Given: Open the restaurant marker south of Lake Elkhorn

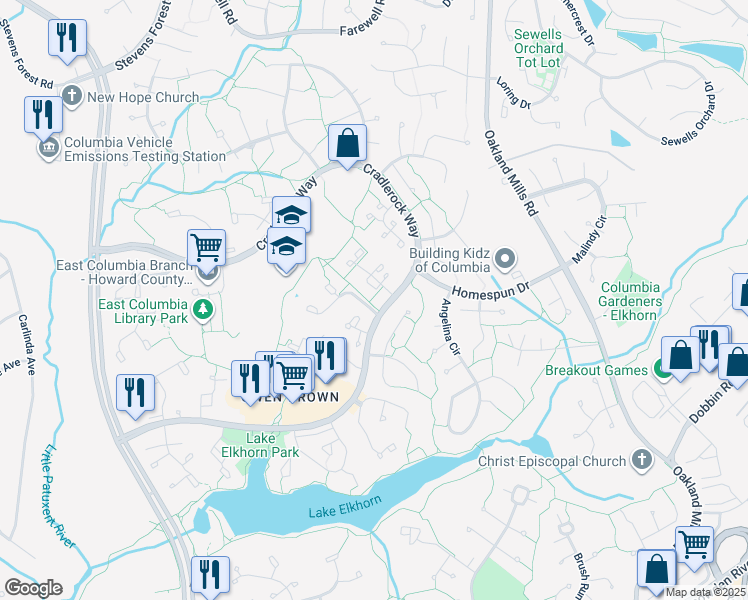Looking at the screenshot, I should (210, 574).
